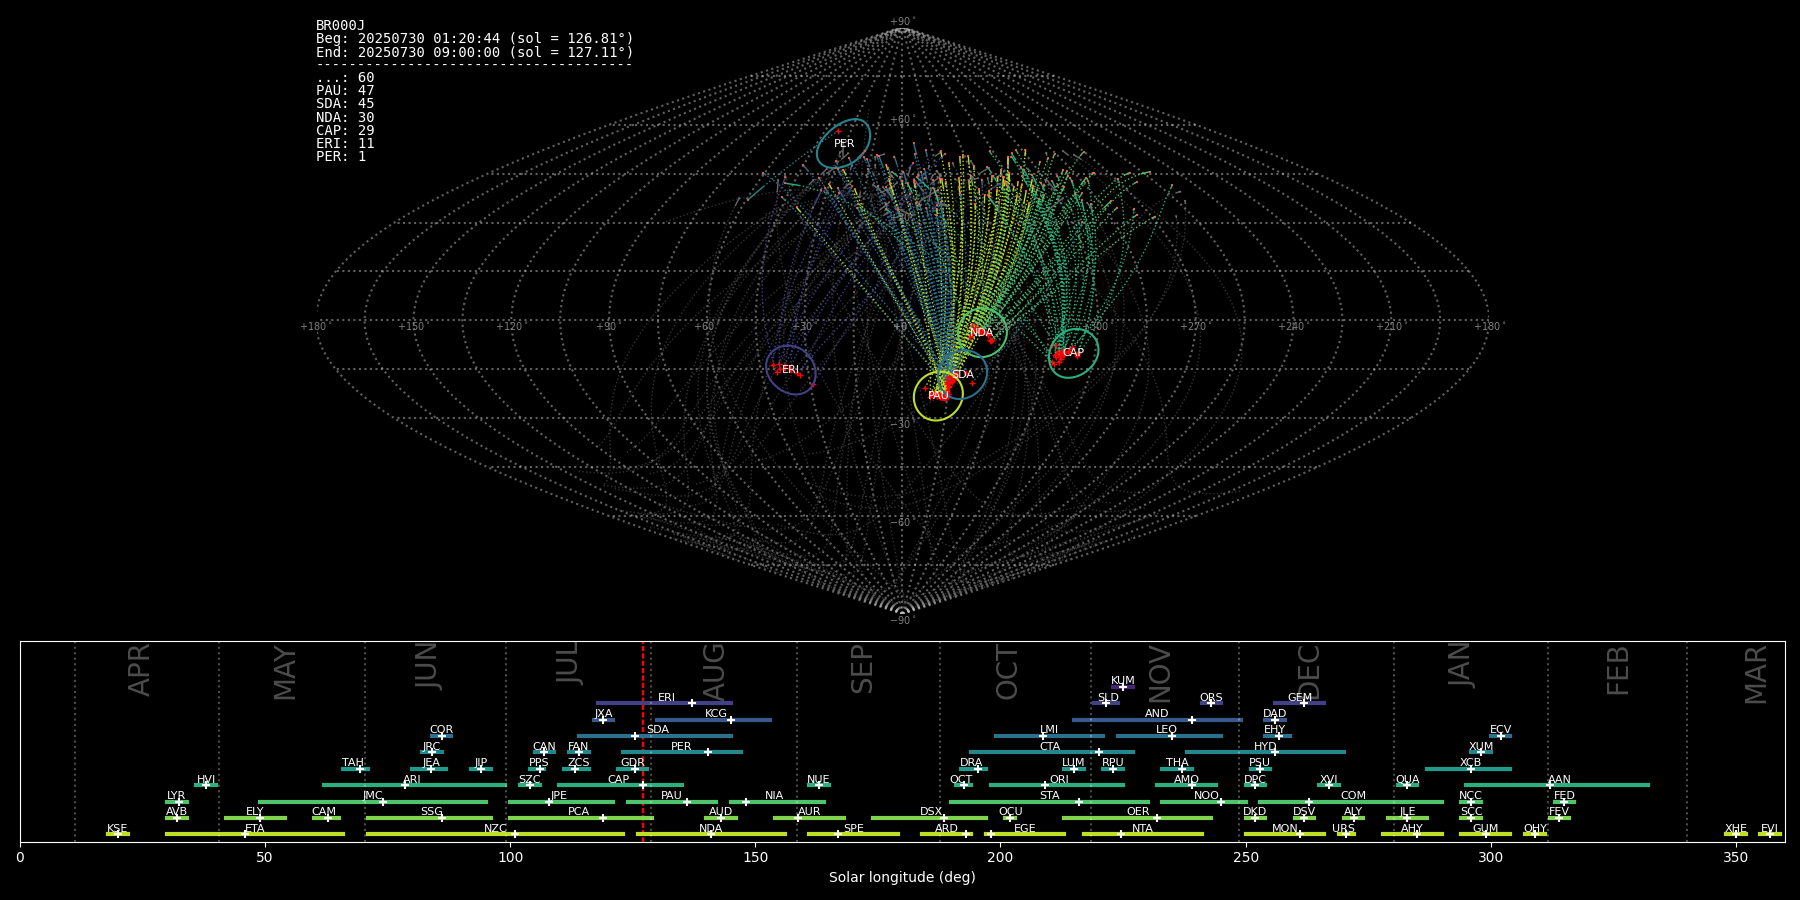1800x900 pixels.
Task: Click the NDA shower bar in timeline
Action: coord(711,834)
